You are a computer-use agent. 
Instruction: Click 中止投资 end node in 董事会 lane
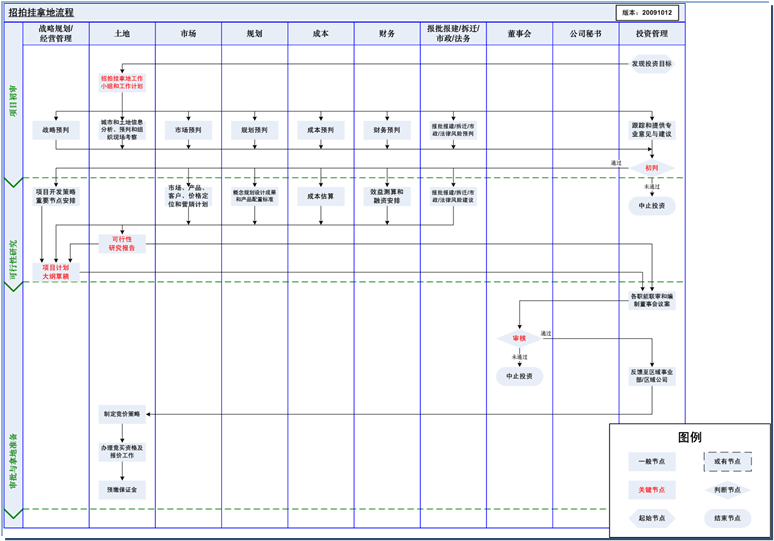tap(519, 376)
